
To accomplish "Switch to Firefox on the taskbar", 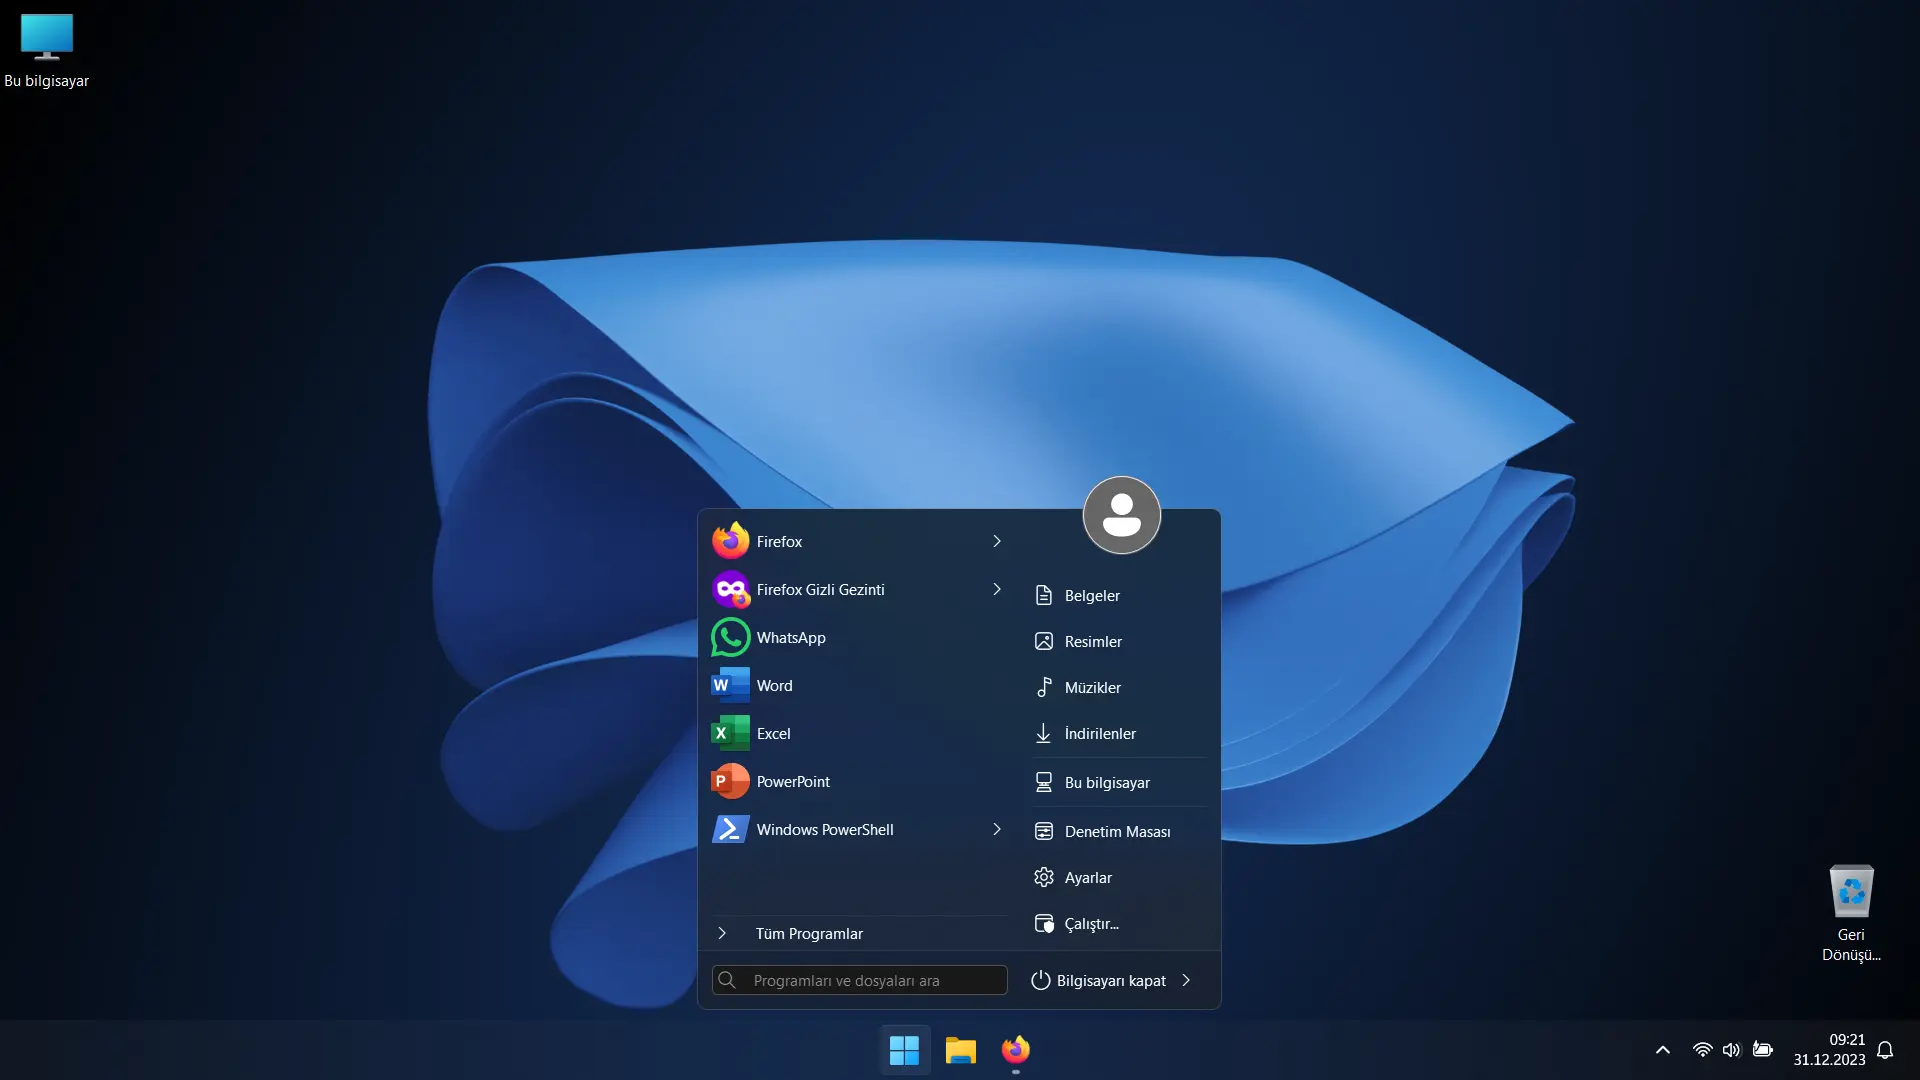I will 1016,1050.
